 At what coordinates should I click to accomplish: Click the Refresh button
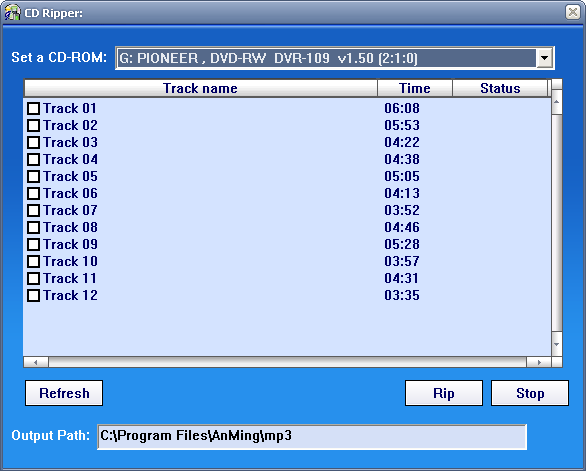(x=64, y=393)
